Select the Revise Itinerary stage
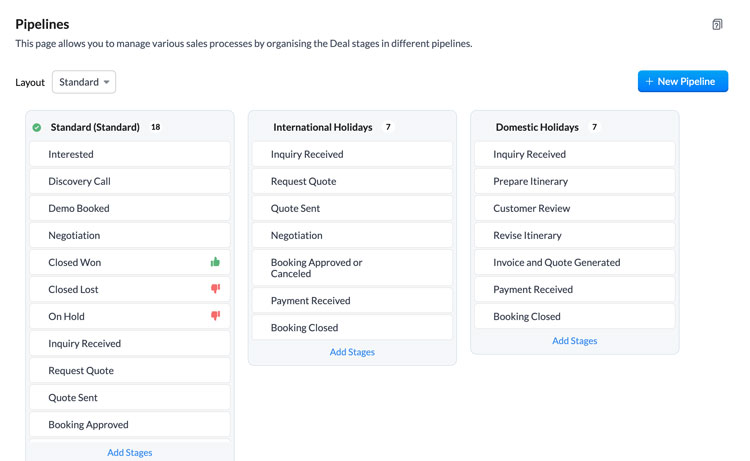The image size is (750, 461). (574, 235)
